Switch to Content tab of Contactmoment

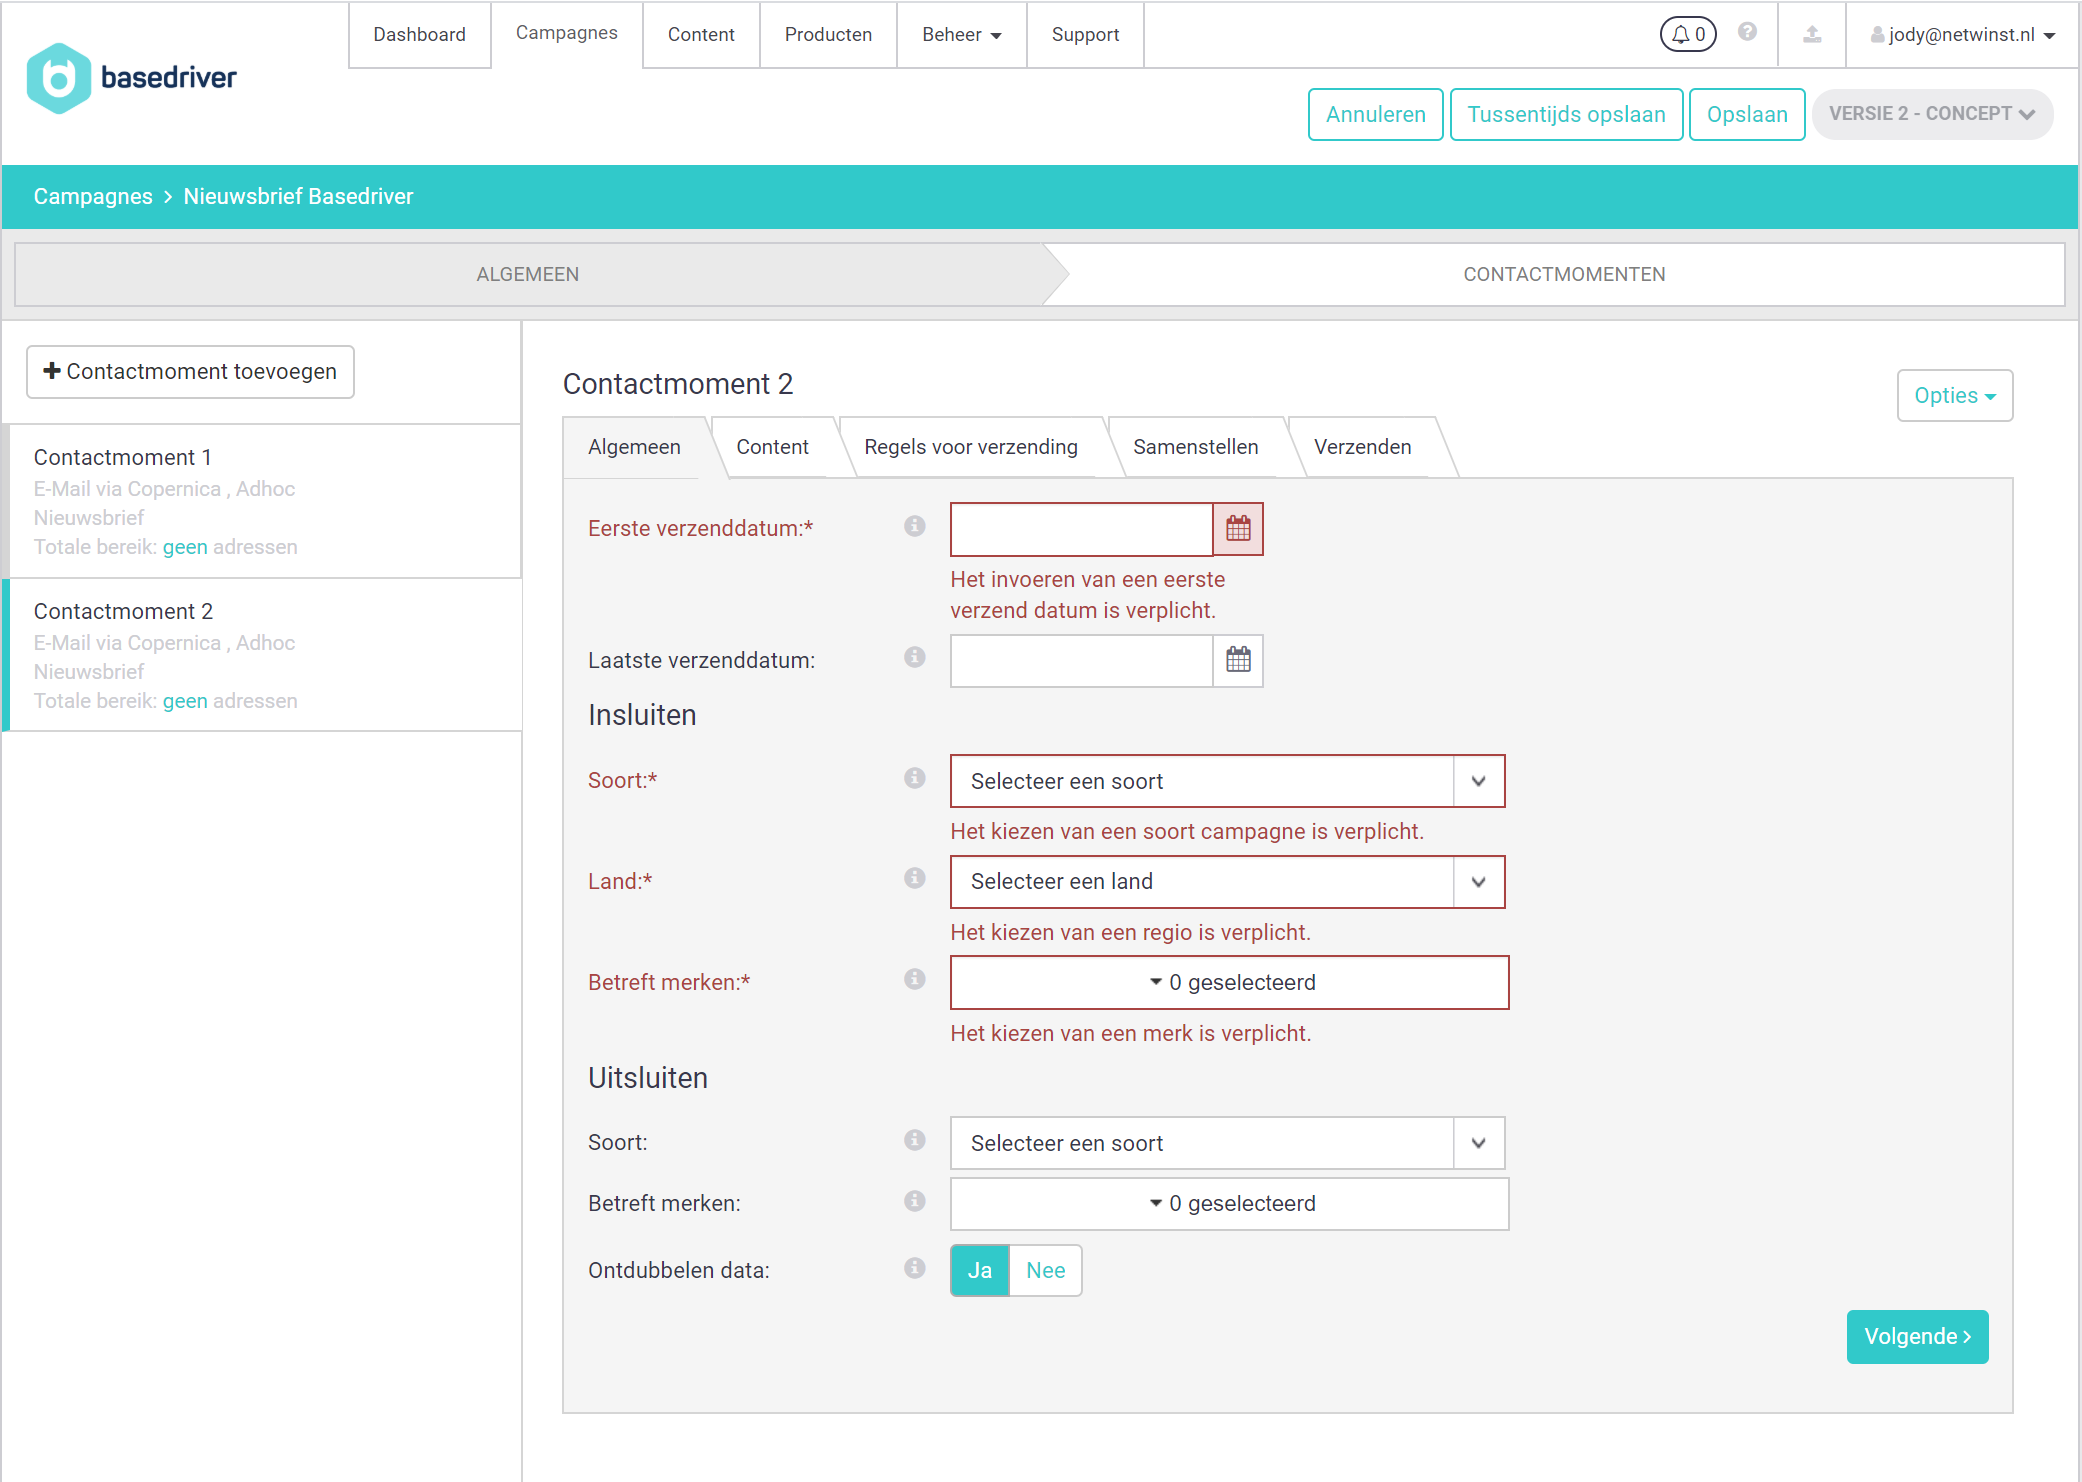click(772, 447)
